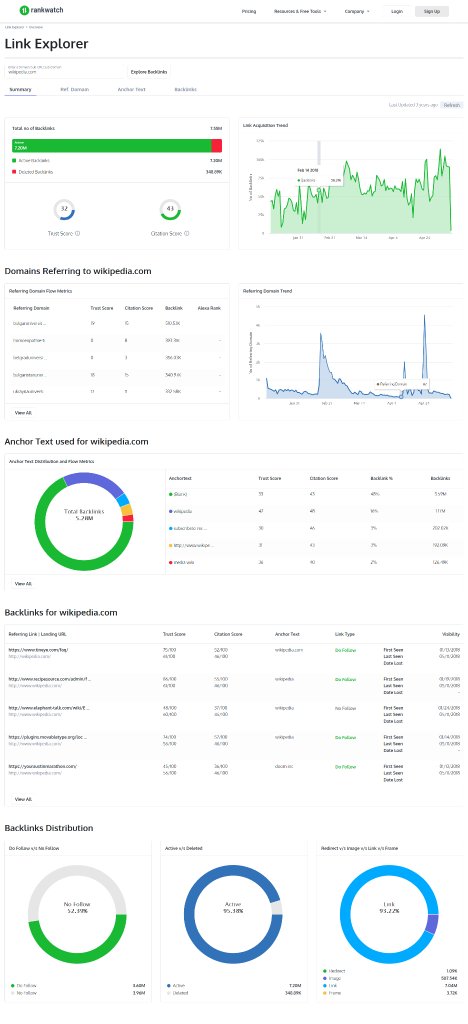Click the No Follow legend entry
The image size is (468, 1024).
tap(24, 991)
